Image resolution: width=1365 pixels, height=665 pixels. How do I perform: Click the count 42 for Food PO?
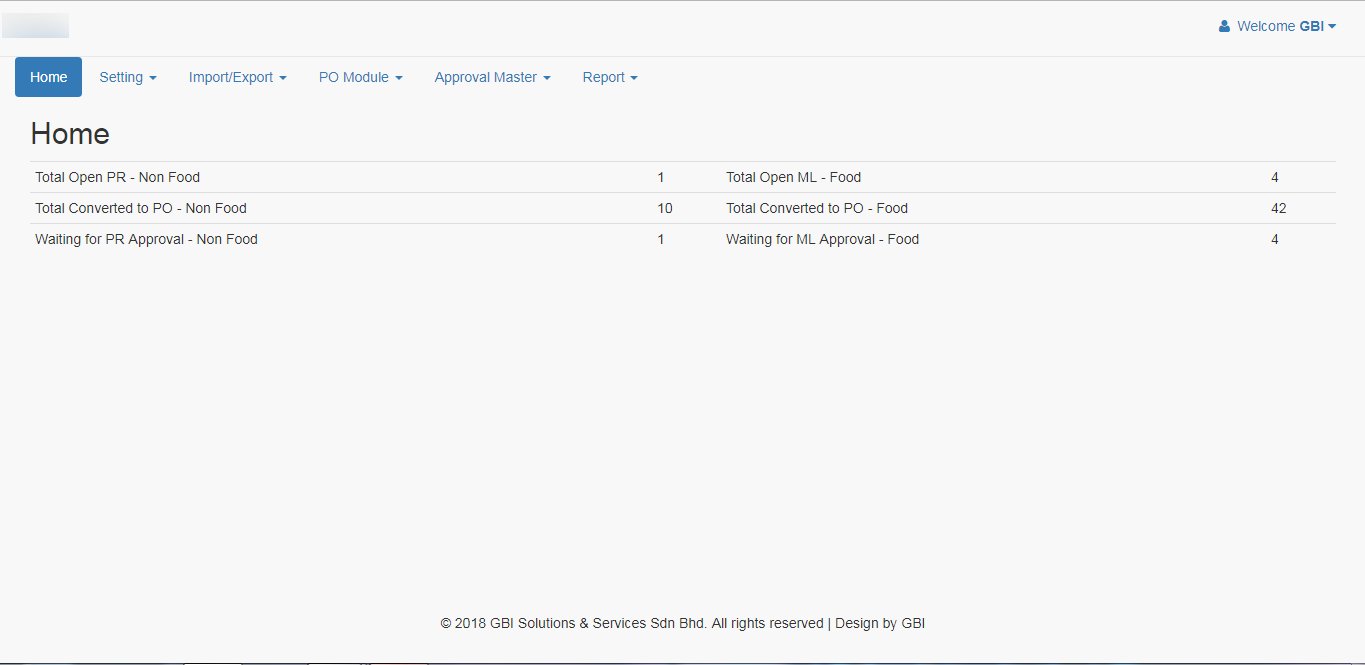[x=1278, y=208]
